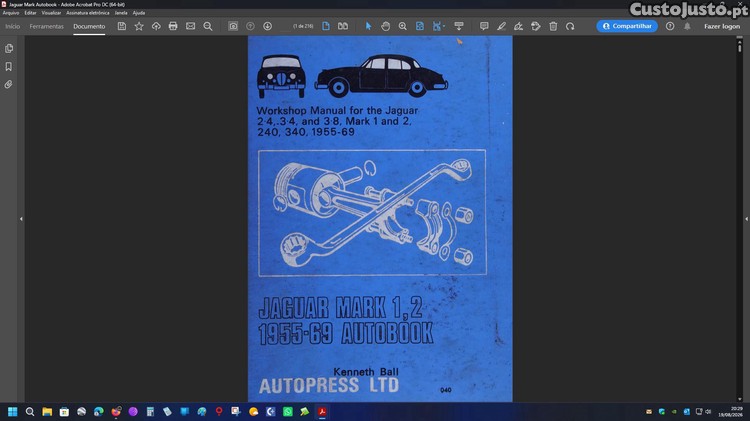
Task: Open bookmarks panel in left sidebar
Action: 9,66
